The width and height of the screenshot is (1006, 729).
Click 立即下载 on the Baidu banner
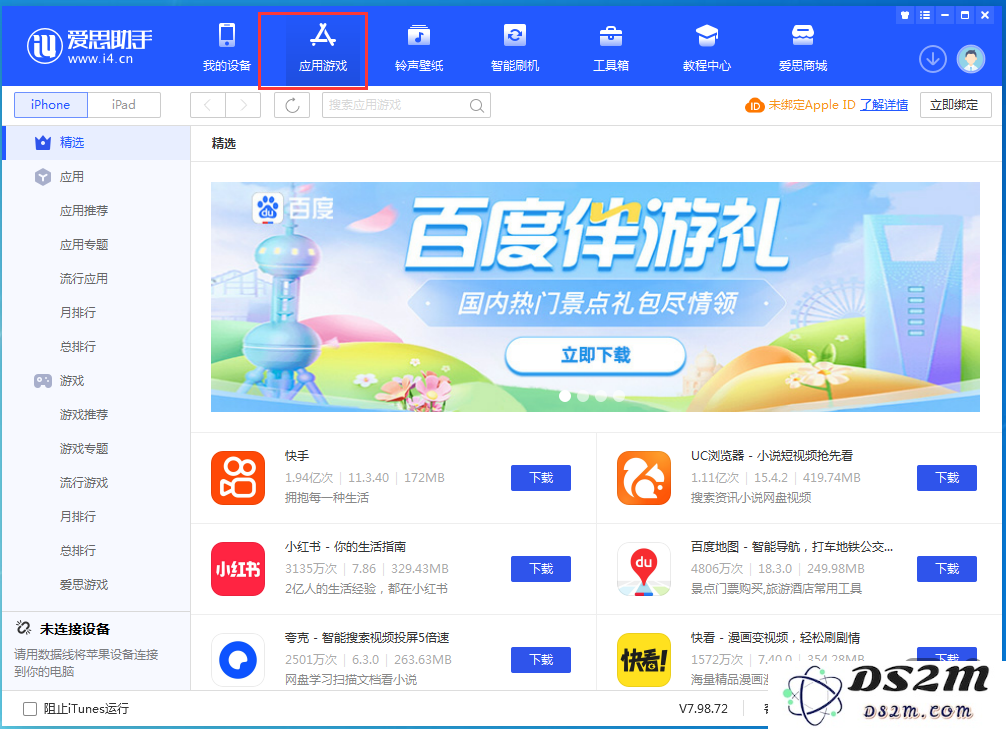(x=595, y=355)
